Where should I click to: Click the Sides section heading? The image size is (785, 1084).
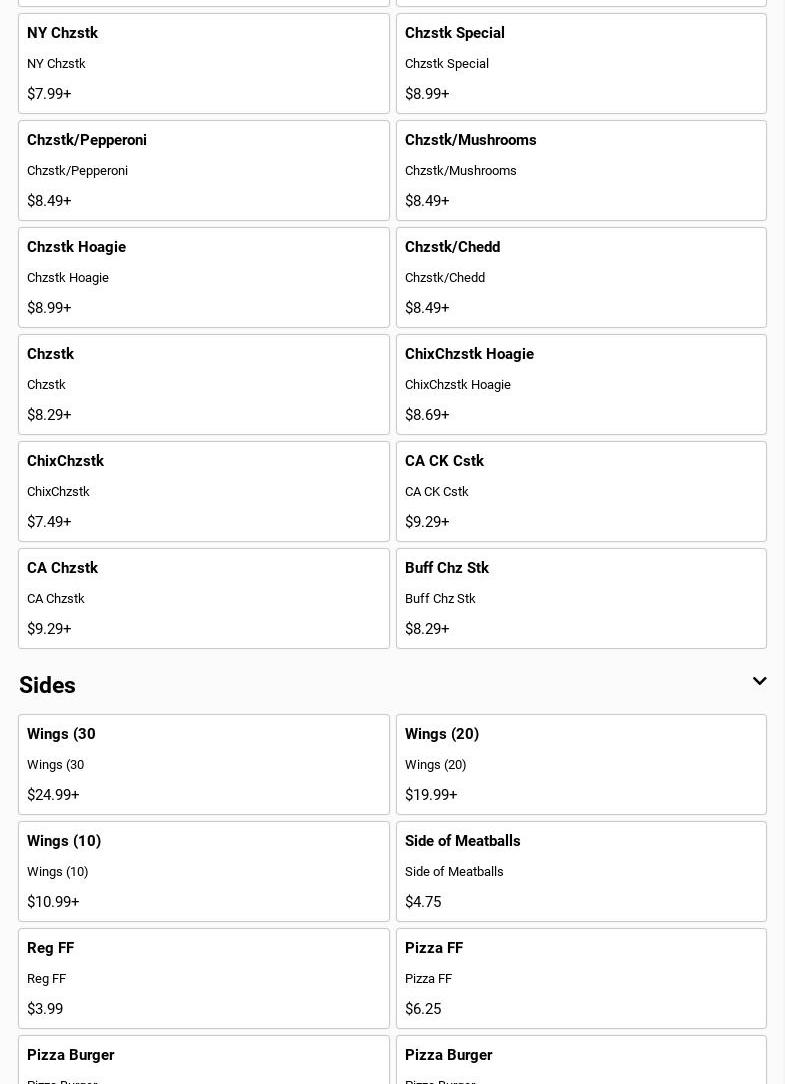coord(47,685)
